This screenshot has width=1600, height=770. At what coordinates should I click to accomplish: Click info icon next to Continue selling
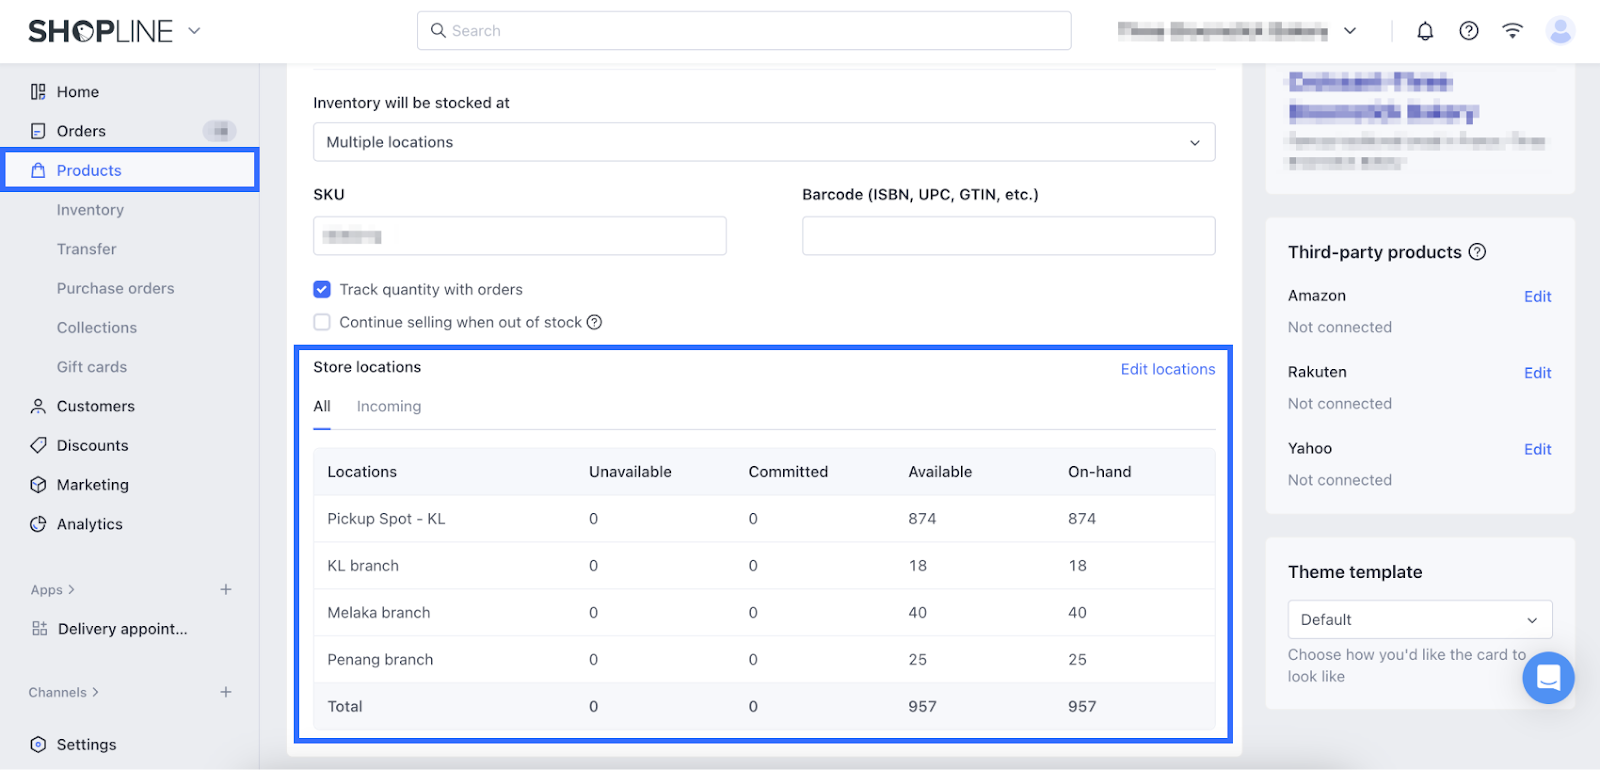594,322
